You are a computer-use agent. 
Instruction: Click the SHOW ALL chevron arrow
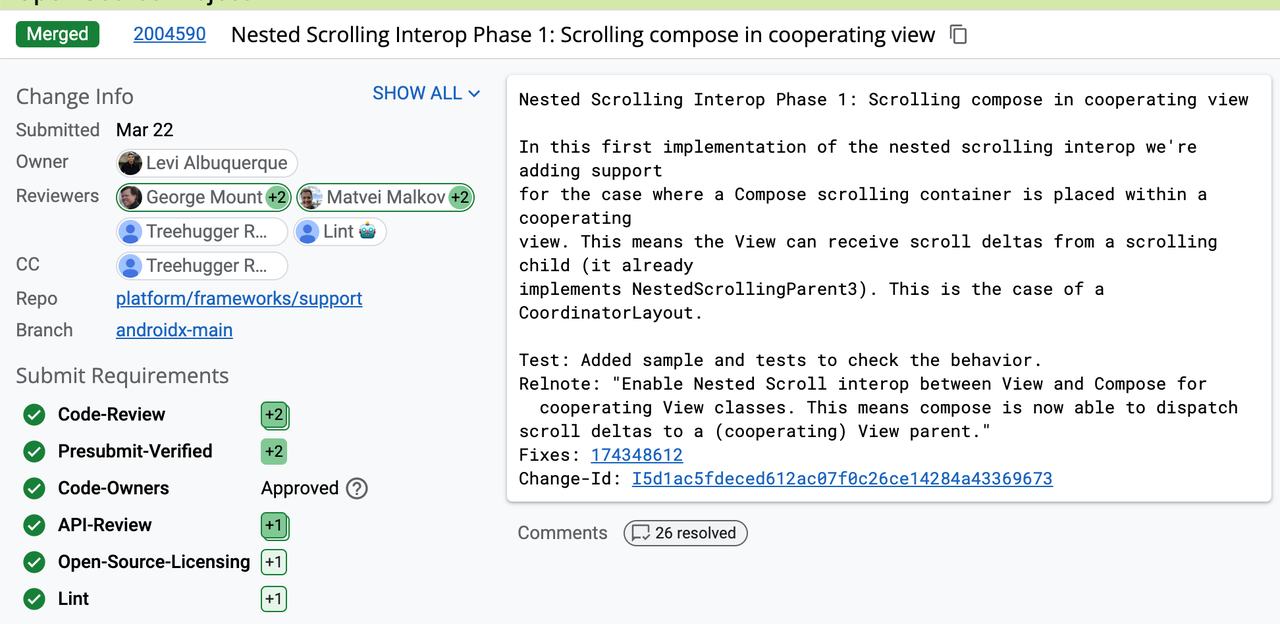(474, 93)
